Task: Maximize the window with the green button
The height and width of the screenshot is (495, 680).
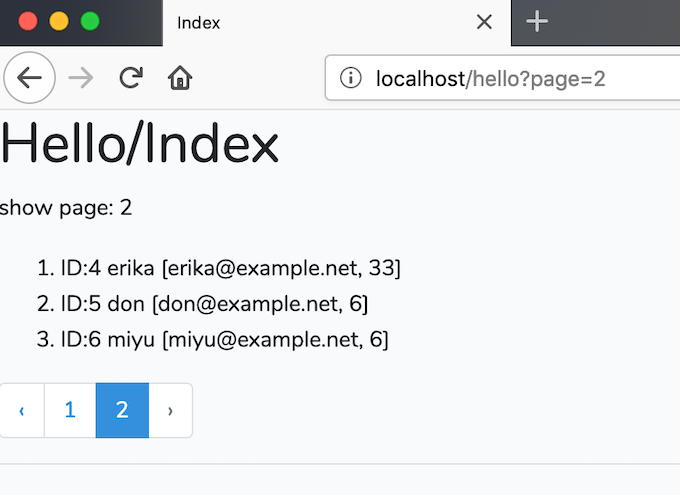Action: (x=90, y=21)
